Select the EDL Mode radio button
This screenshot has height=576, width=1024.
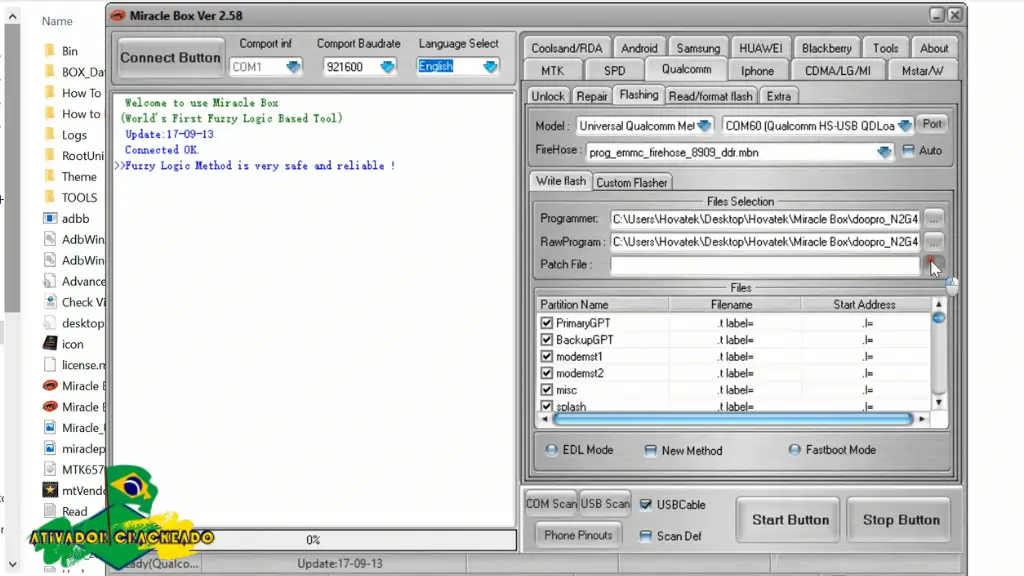(x=552, y=450)
